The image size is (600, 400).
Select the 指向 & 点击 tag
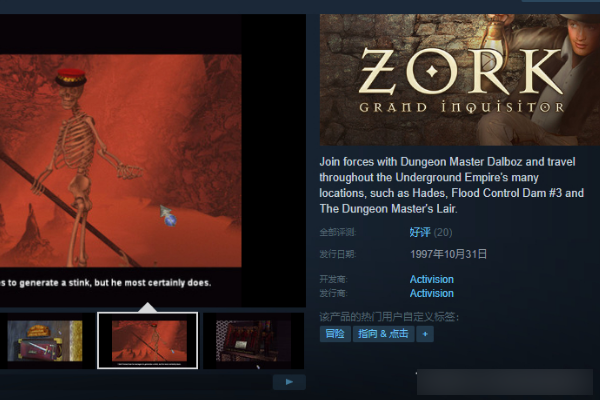(x=383, y=334)
